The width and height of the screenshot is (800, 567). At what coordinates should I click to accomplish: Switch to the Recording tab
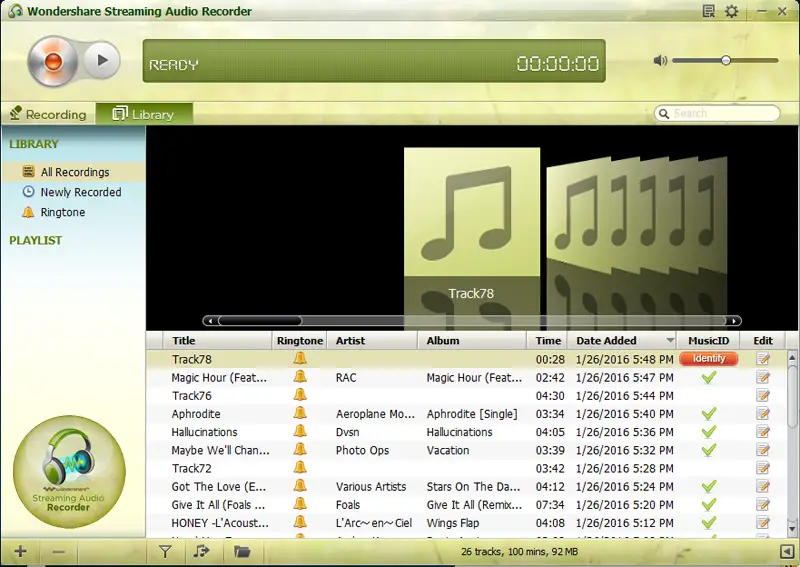pos(48,114)
